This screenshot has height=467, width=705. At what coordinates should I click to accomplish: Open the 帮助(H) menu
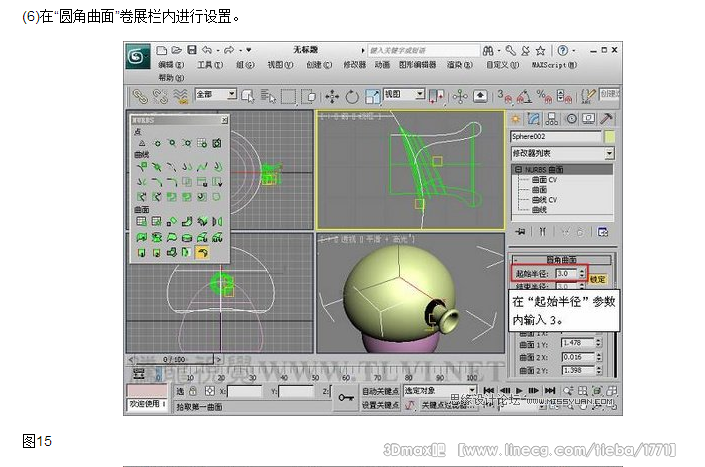171,78
